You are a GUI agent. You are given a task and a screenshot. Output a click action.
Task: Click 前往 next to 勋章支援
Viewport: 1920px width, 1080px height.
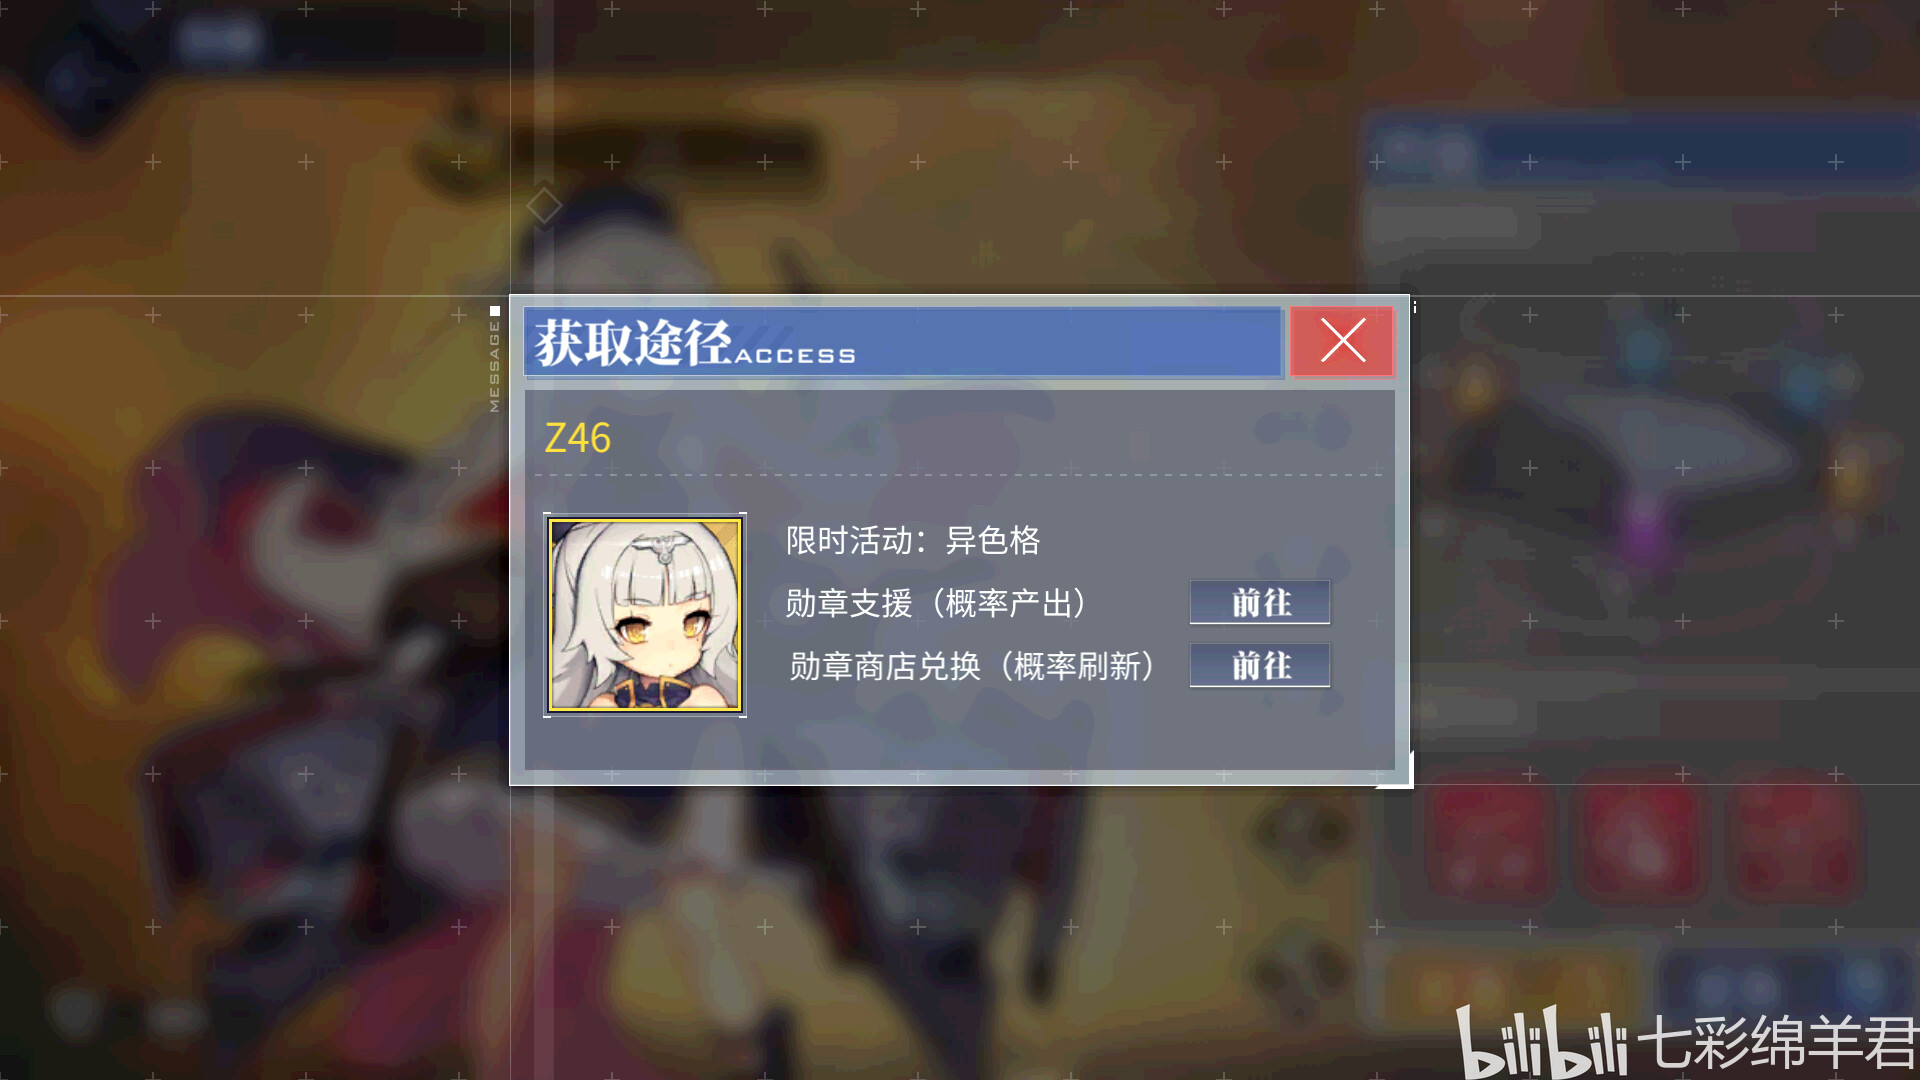pyautogui.click(x=1260, y=603)
